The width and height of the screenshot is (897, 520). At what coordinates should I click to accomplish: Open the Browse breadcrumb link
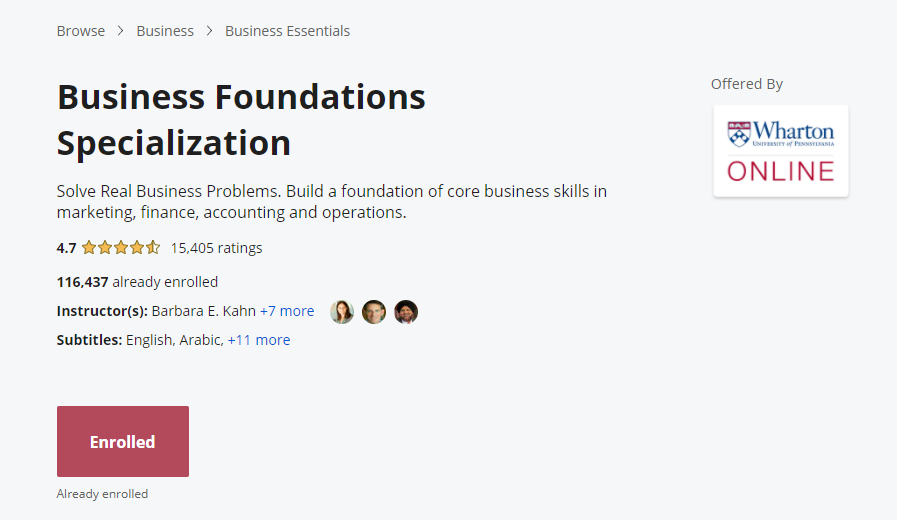click(x=81, y=31)
